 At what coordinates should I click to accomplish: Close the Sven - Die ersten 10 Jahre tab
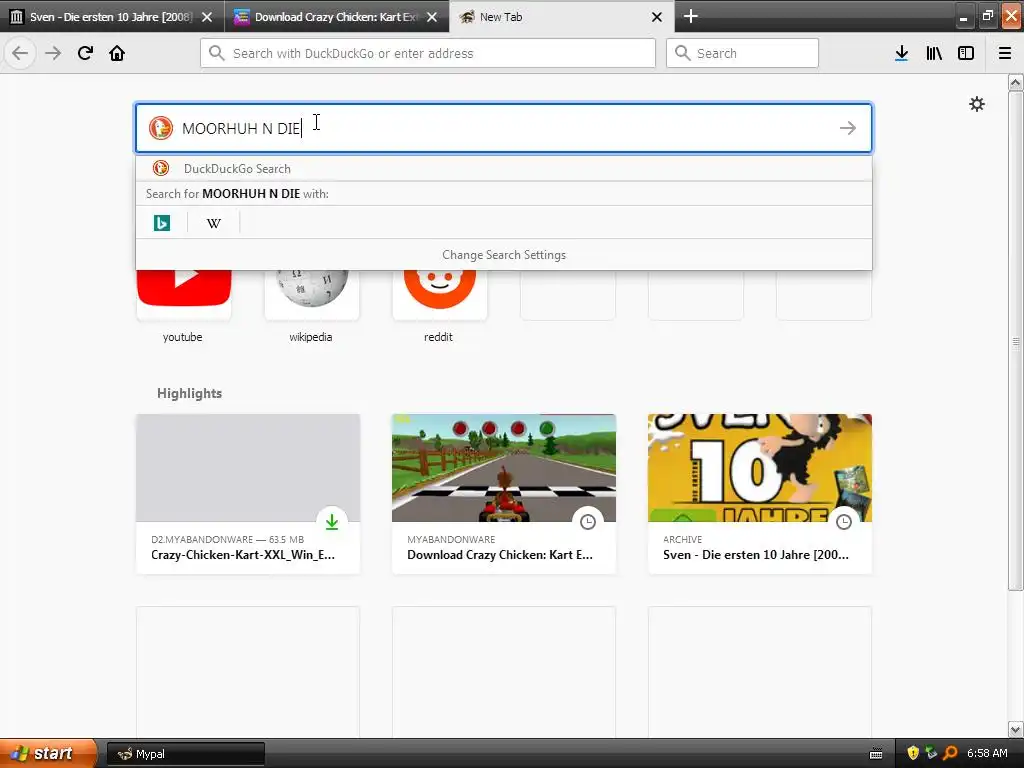[x=207, y=17]
